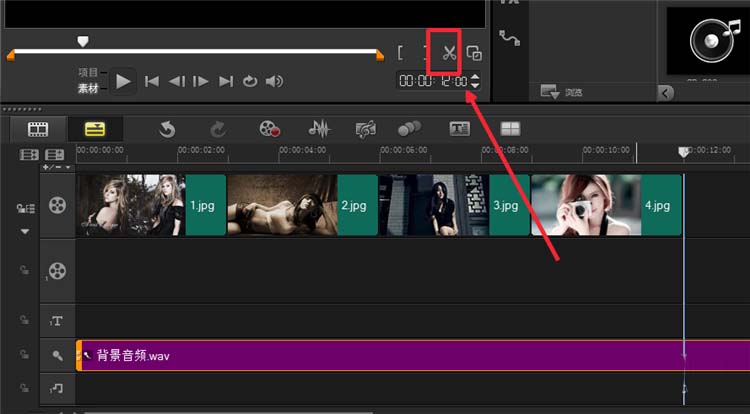This screenshot has width=750, height=414.
Task: Switch preview to 素材 clip mode
Action: point(88,89)
